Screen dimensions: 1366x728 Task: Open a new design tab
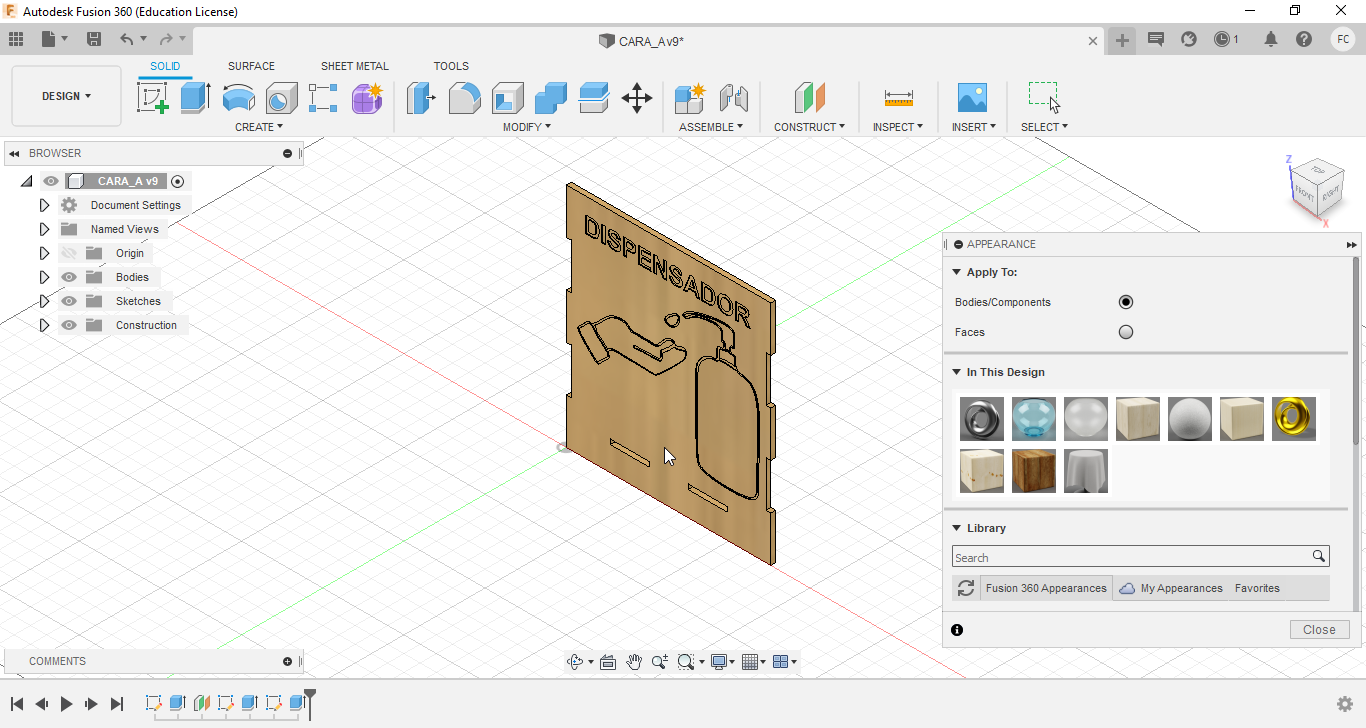pyautogui.click(x=1122, y=40)
